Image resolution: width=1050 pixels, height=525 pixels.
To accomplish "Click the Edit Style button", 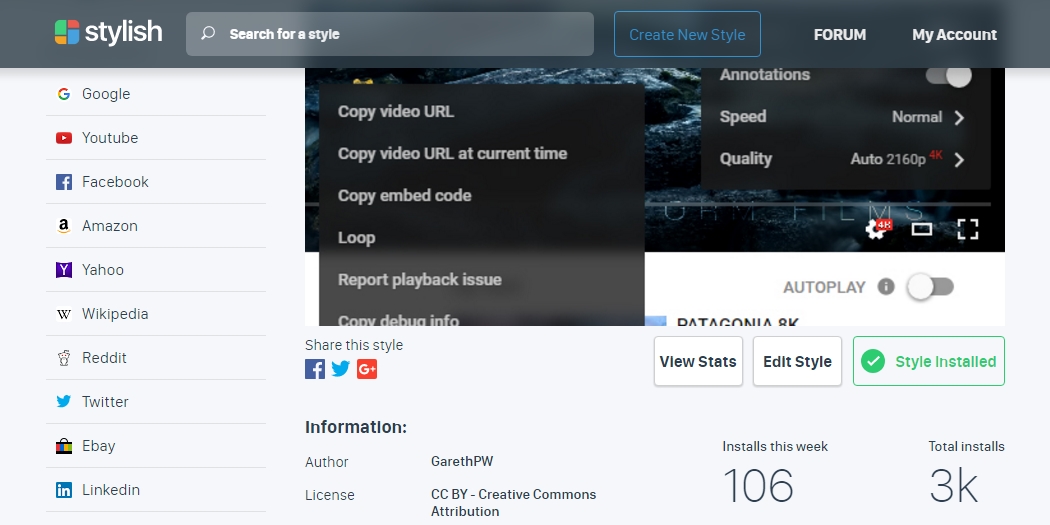I will [797, 362].
